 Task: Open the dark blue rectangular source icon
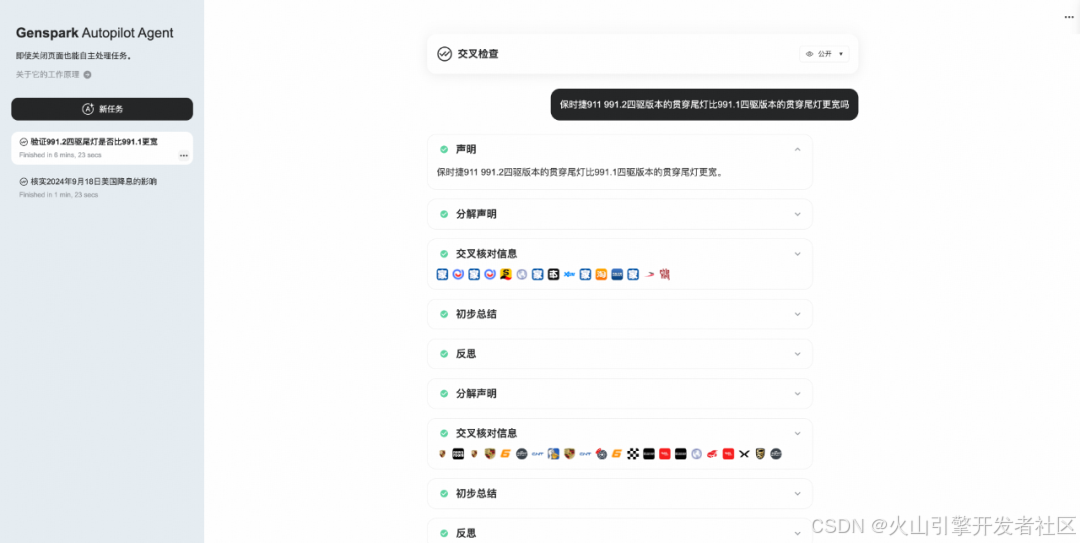point(617,274)
